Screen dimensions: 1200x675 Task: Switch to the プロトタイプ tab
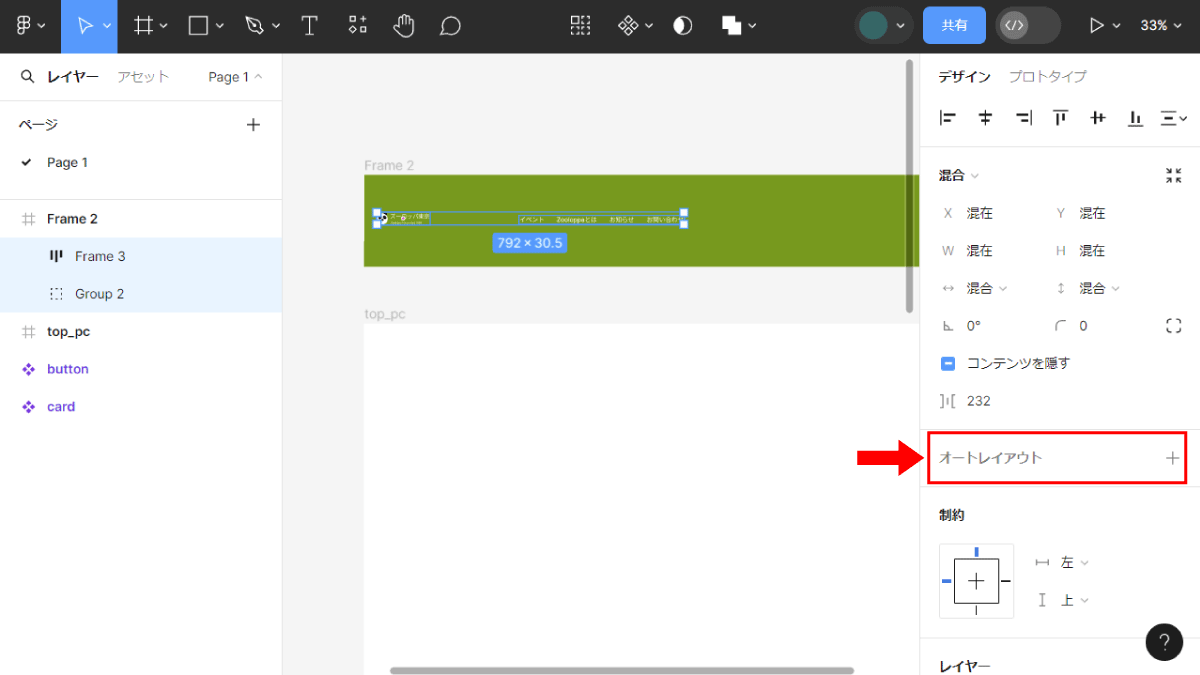[1047, 76]
